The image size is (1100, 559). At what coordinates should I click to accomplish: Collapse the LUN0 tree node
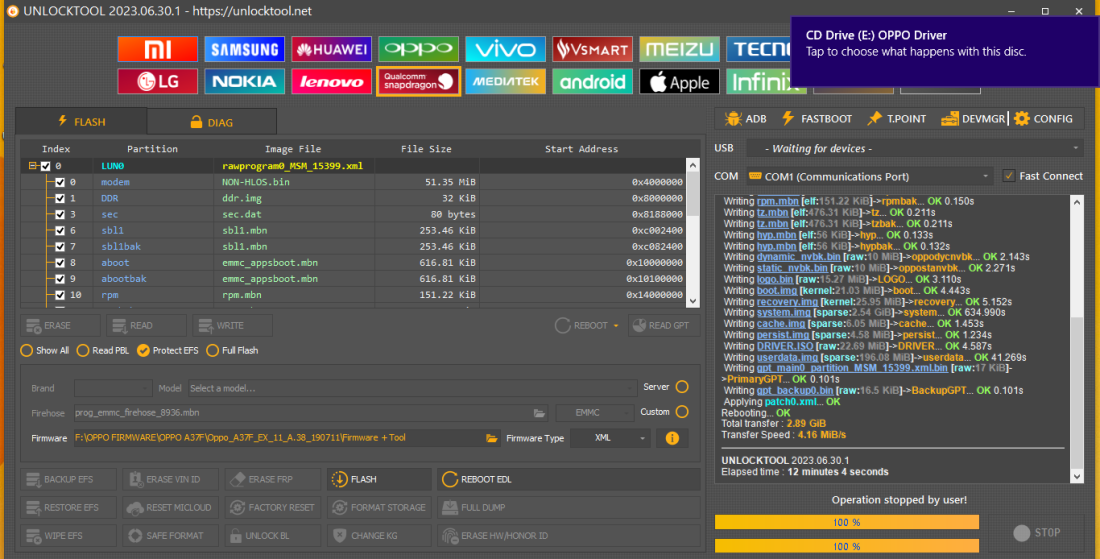(x=32, y=166)
